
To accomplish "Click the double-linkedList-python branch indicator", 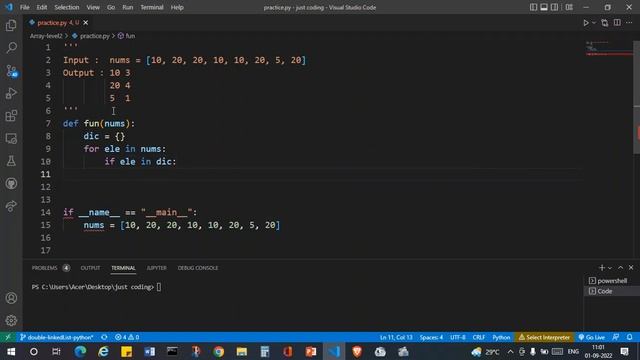I will pyautogui.click(x=57, y=338).
